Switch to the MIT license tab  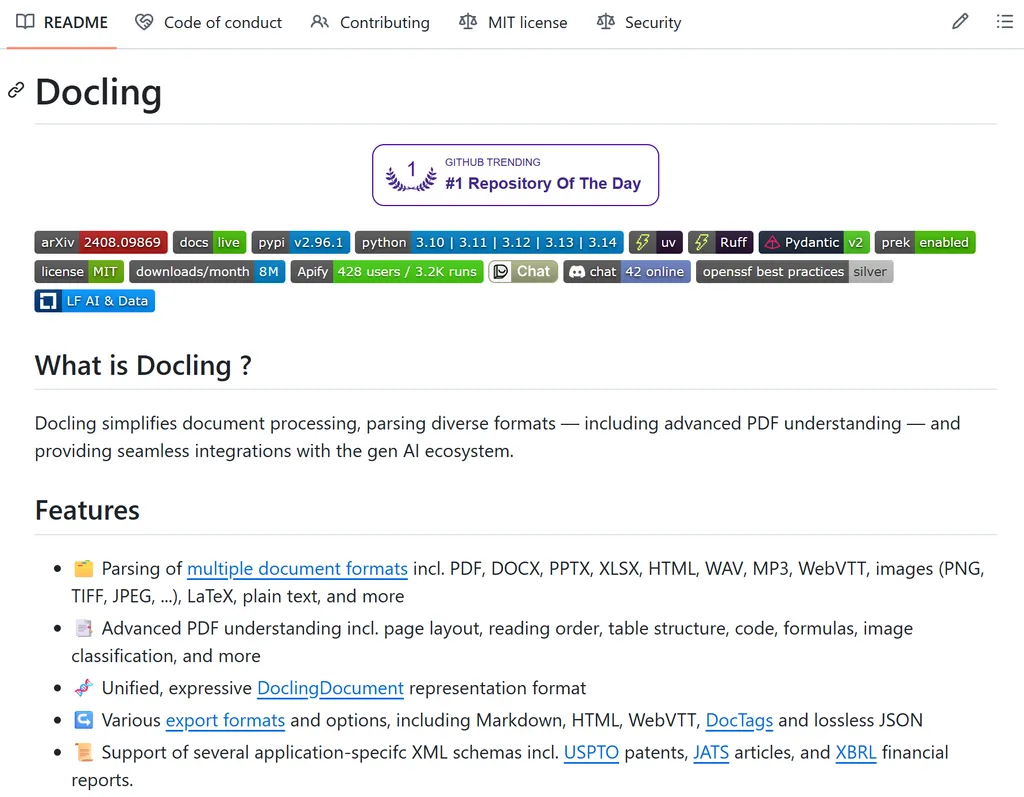[x=513, y=22]
